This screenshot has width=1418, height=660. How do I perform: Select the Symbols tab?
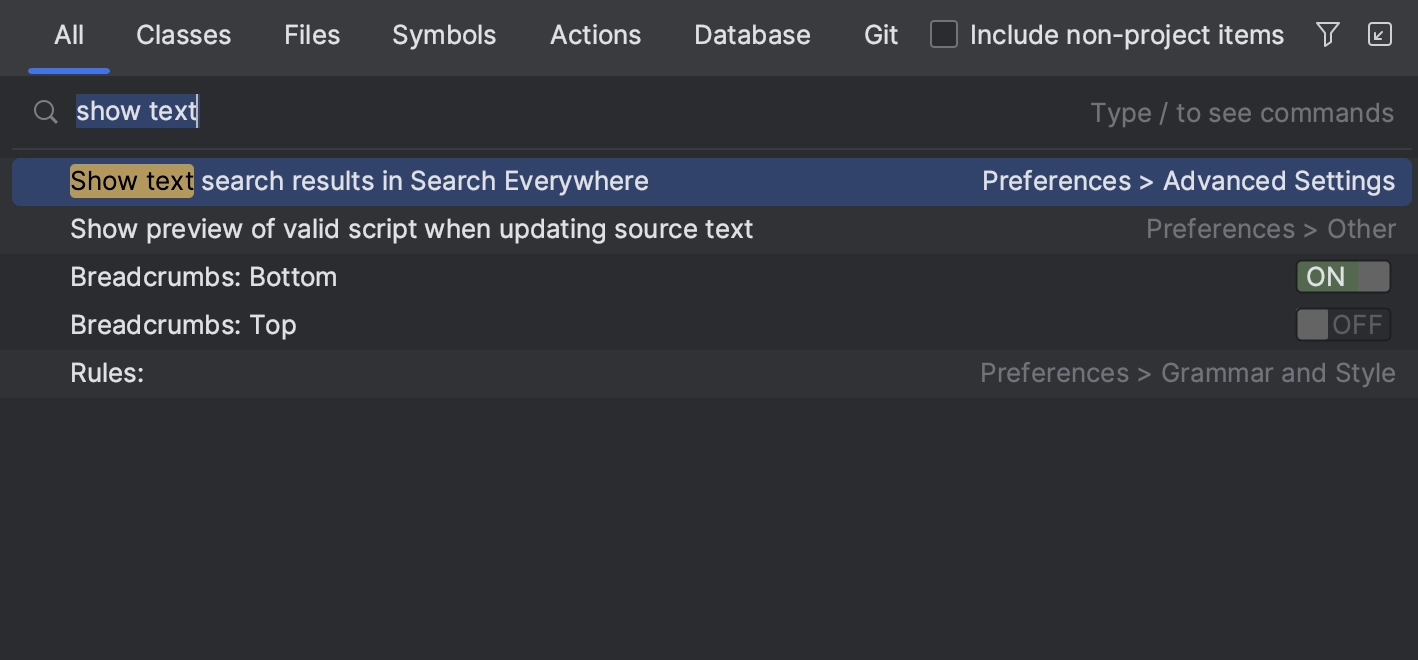(444, 36)
